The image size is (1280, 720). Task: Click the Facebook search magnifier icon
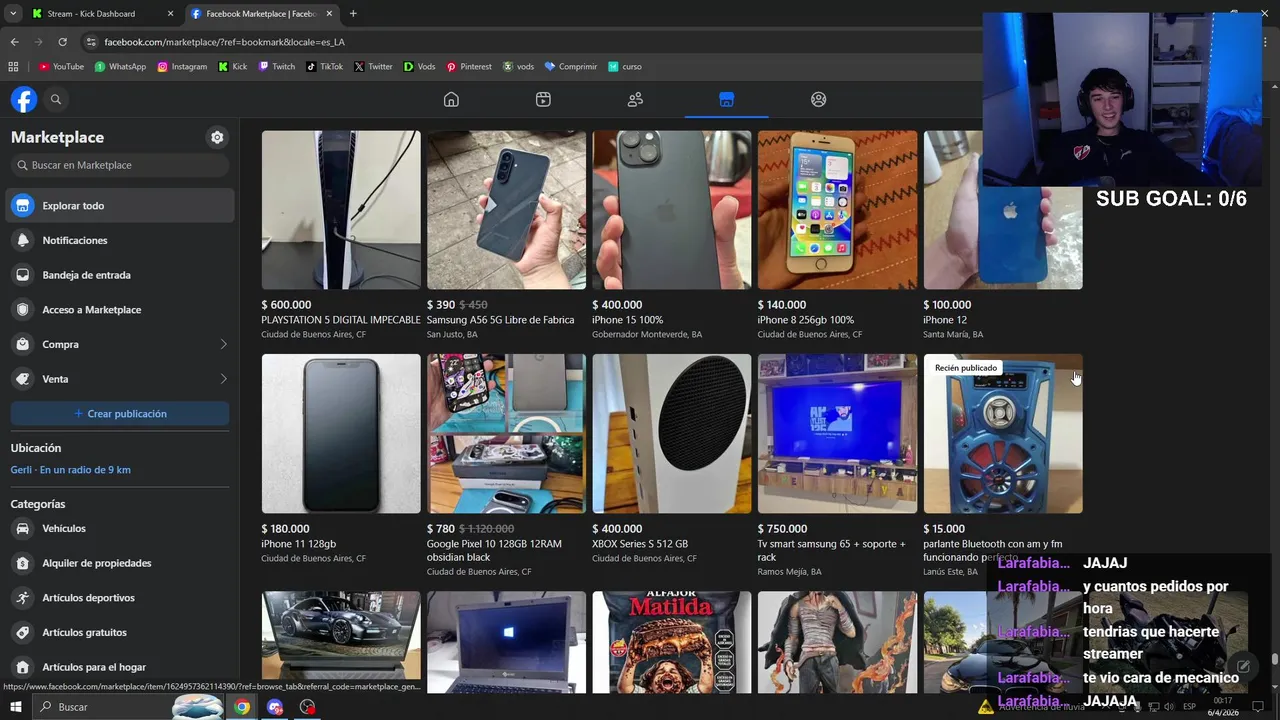click(56, 99)
